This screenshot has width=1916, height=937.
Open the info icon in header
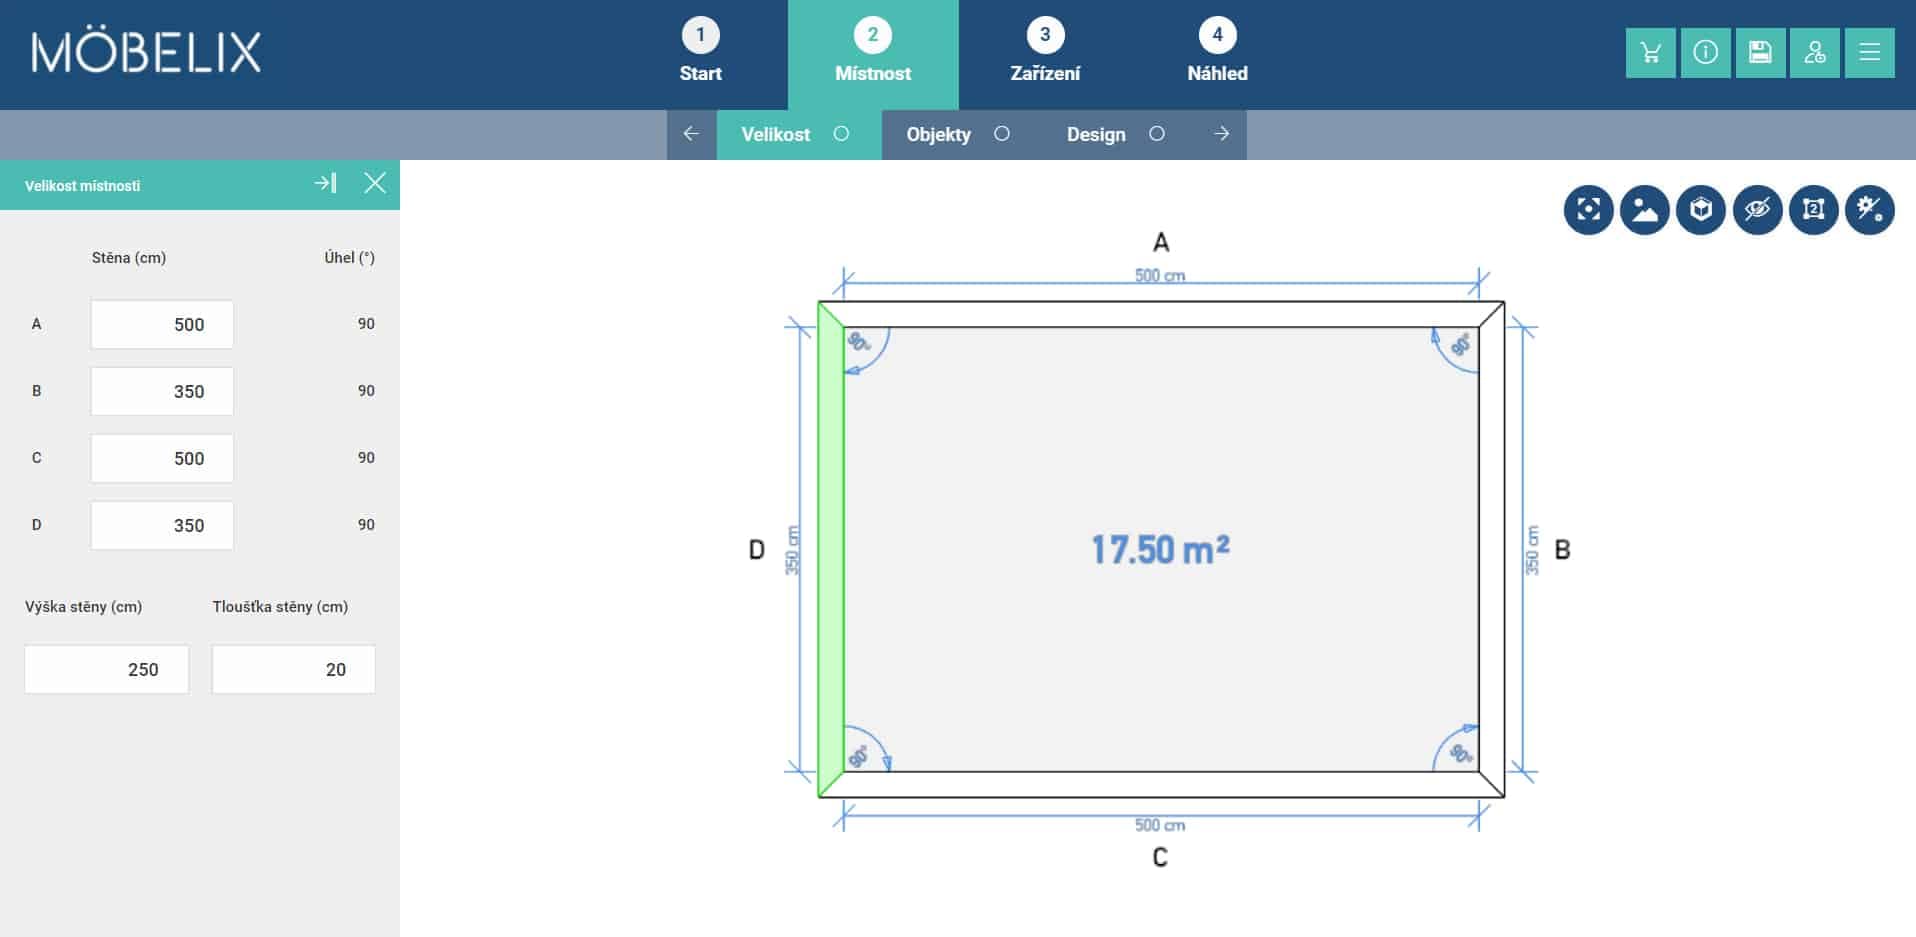pyautogui.click(x=1705, y=52)
